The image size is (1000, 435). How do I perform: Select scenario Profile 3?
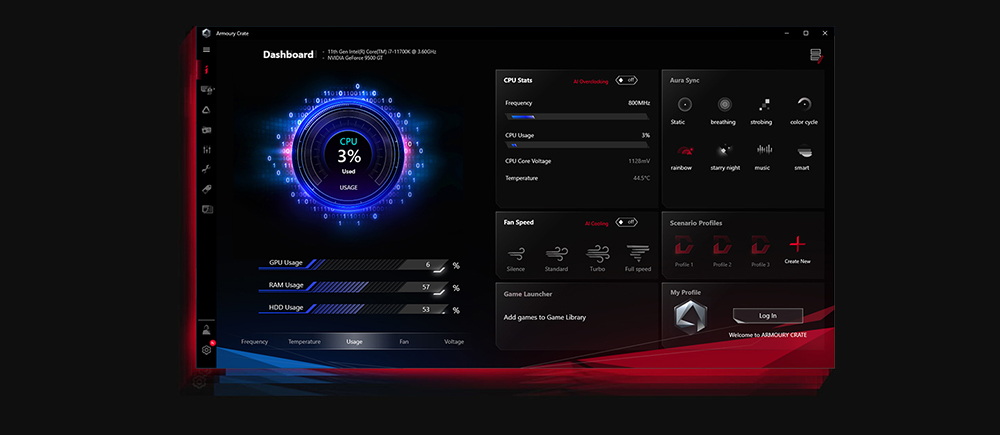tap(760, 251)
